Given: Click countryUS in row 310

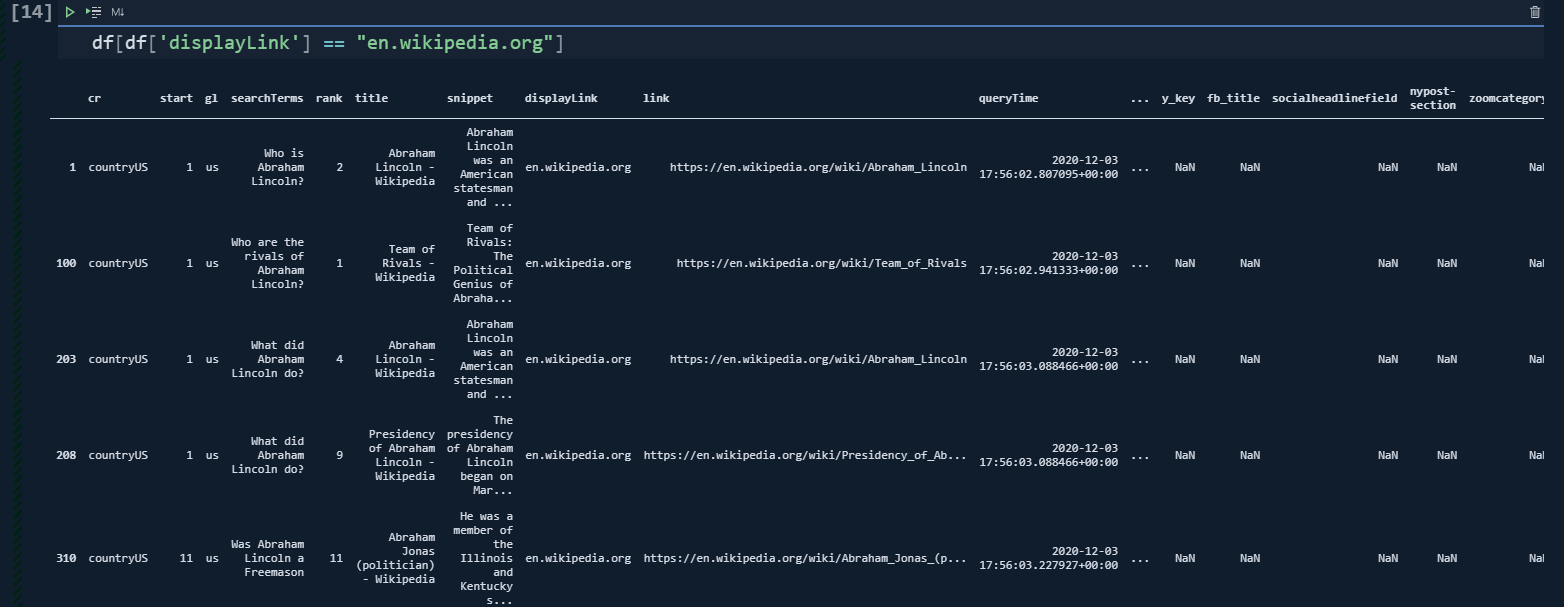Looking at the screenshot, I should tap(118, 558).
